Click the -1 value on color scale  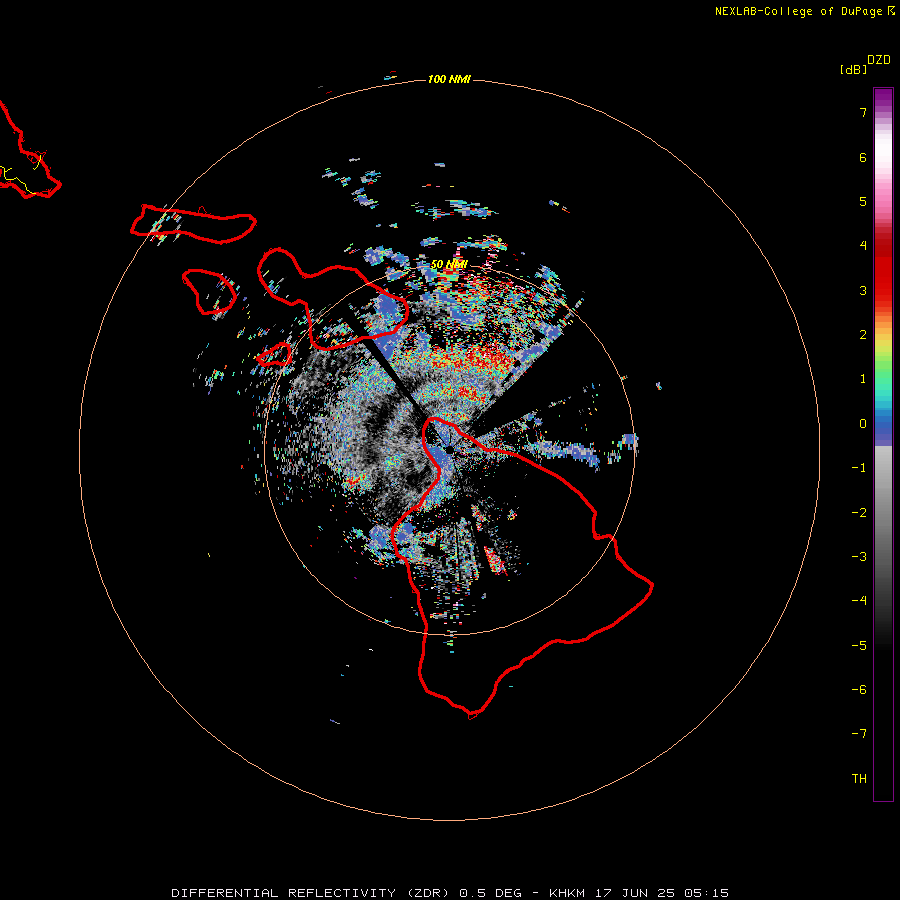(x=859, y=468)
